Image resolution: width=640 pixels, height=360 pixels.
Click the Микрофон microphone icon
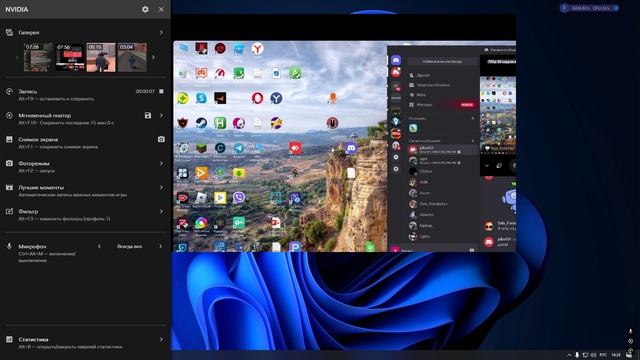tap(9, 247)
